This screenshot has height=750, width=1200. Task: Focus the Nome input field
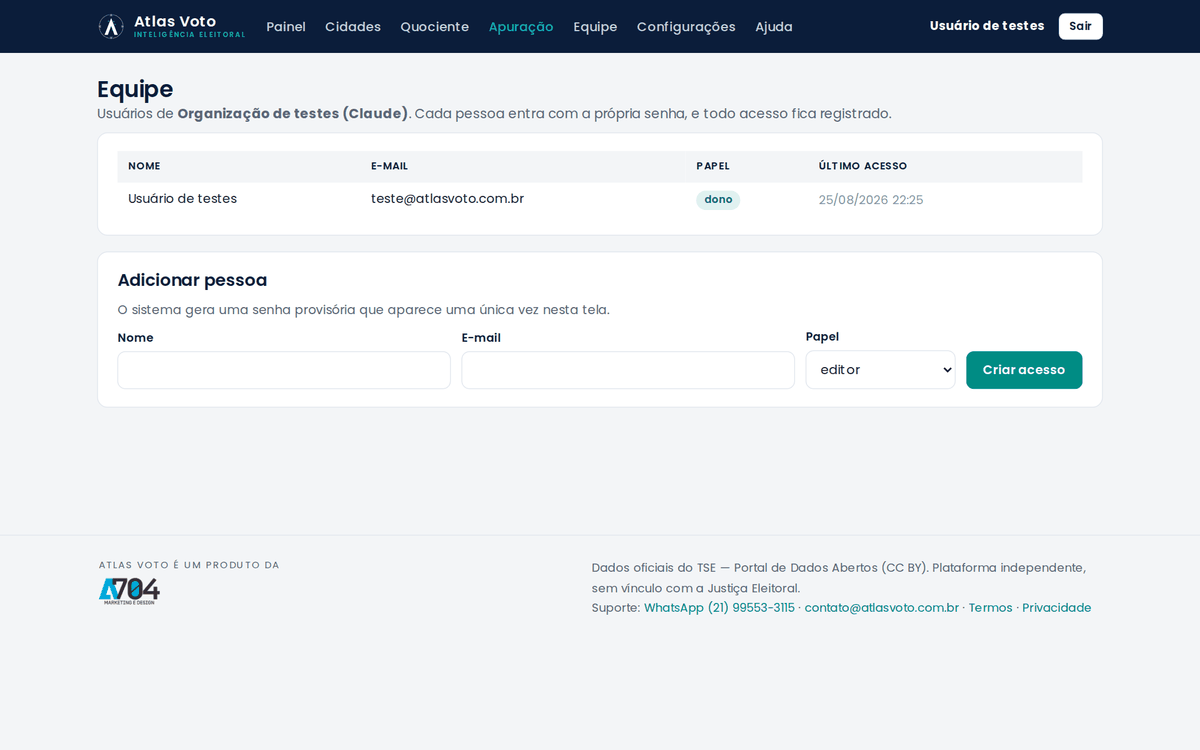tap(284, 370)
